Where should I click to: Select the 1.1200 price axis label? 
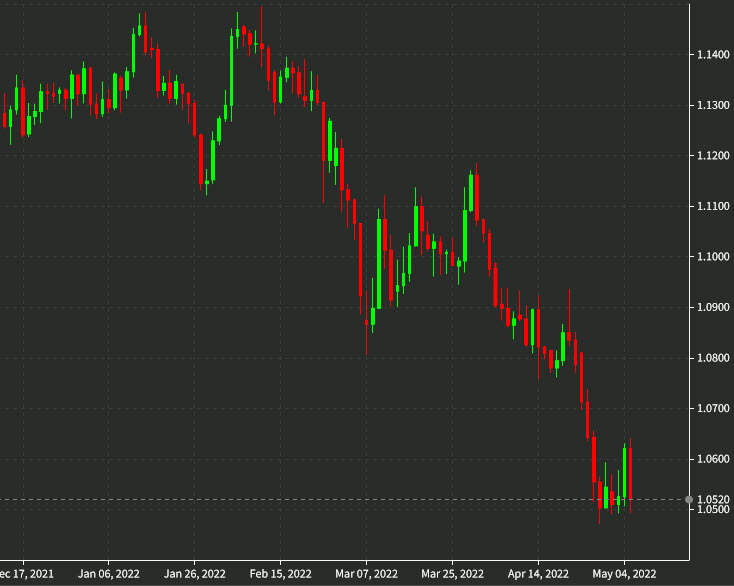coord(713,156)
